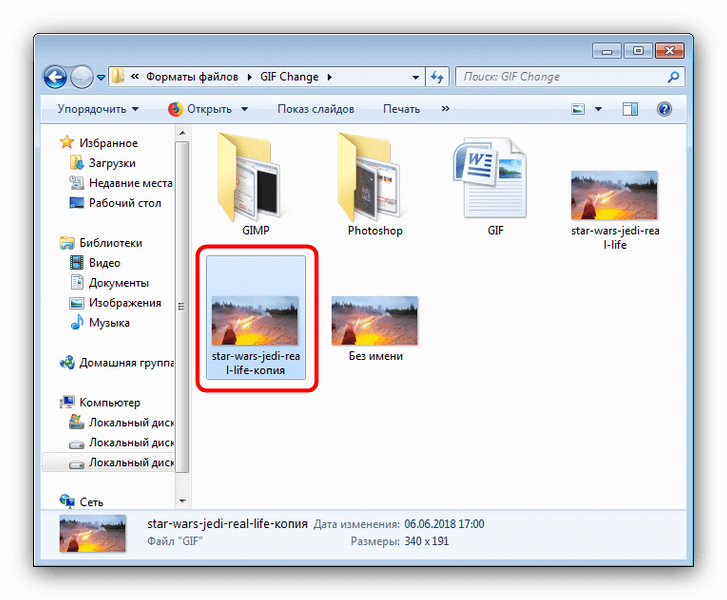Viewport: 727px width, 600px height.
Task: Click the folder icon in the address bar
Action: pos(118,77)
